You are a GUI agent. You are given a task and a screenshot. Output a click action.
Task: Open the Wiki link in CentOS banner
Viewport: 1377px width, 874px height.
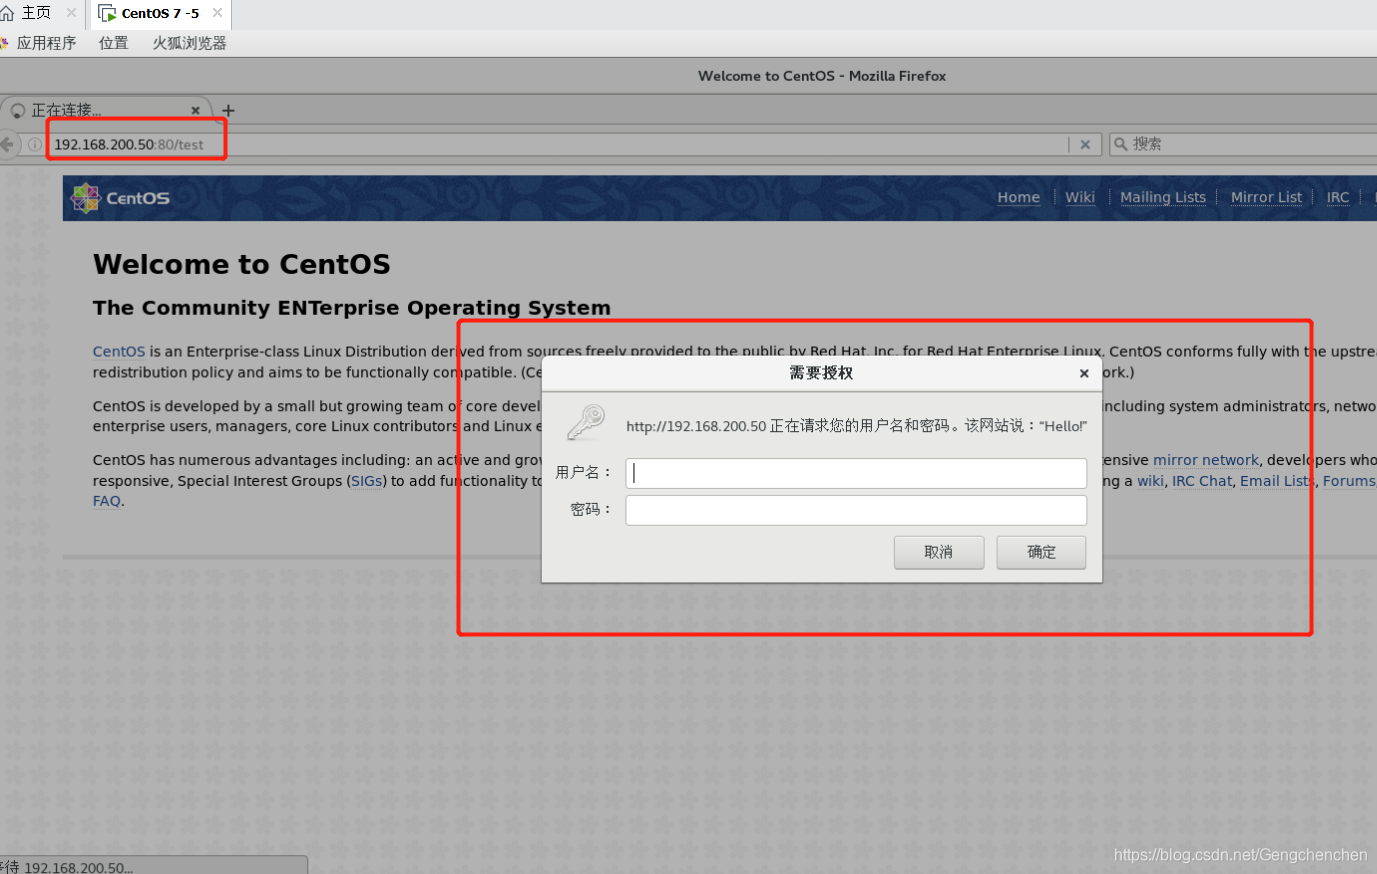1080,197
